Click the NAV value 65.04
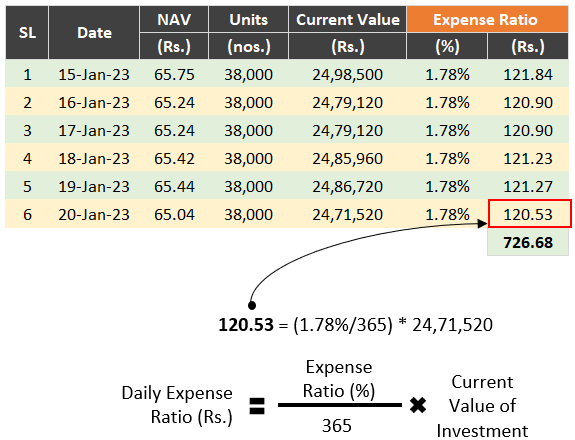 click(174, 214)
